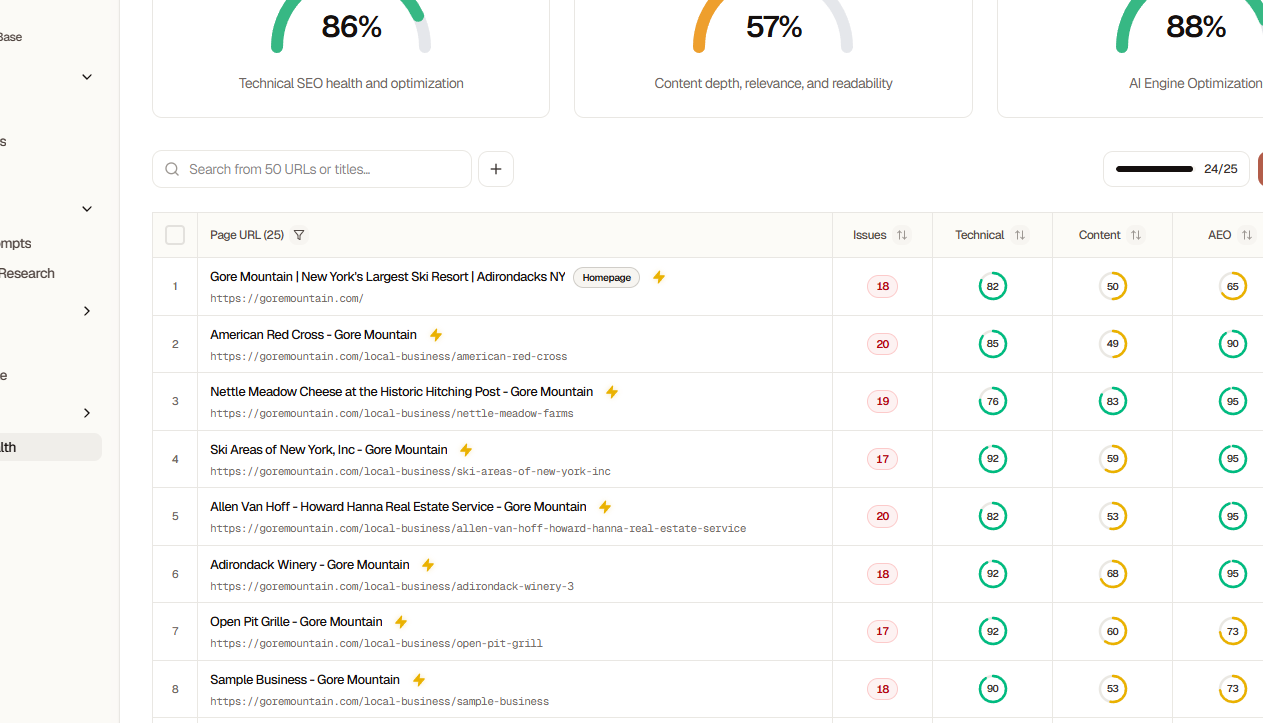Click the magnifier icon in the search box
Image resolution: width=1263 pixels, height=723 pixels.
pos(172,169)
